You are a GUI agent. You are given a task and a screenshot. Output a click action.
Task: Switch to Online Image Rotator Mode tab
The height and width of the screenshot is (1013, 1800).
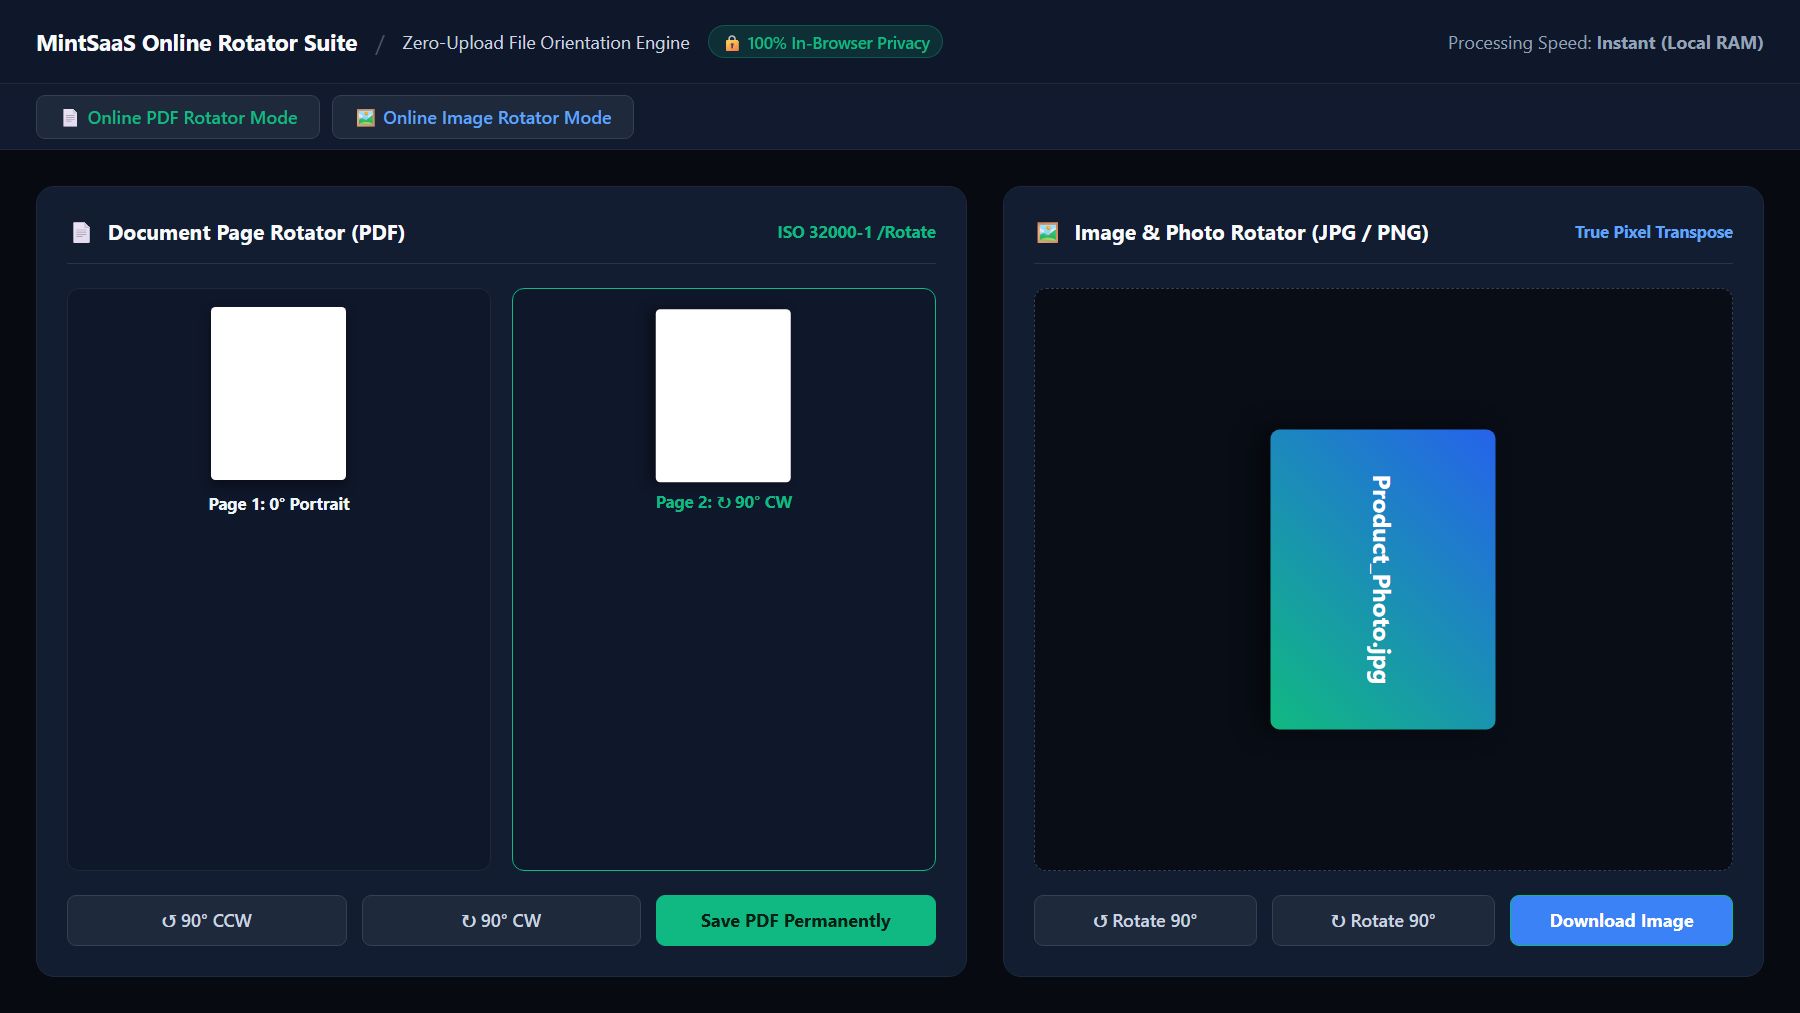(x=483, y=117)
